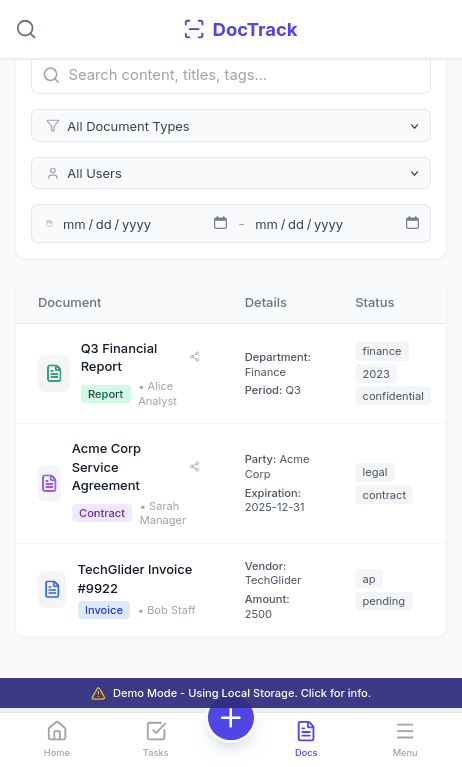Click green file icon of Q3 Financial Report
Image resolution: width=462 pixels, height=767 pixels.
tap(54, 373)
